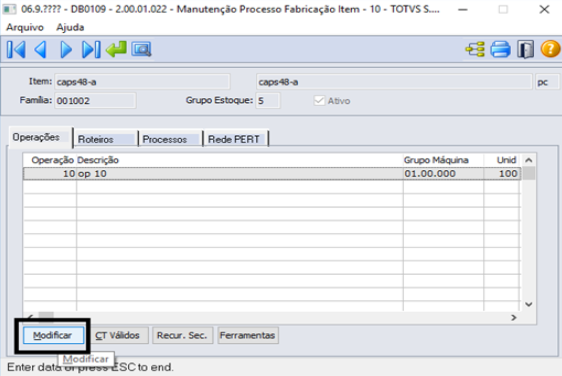Screen dimensions: 562x376
Task: Click the exit door icon
Action: click(525, 49)
